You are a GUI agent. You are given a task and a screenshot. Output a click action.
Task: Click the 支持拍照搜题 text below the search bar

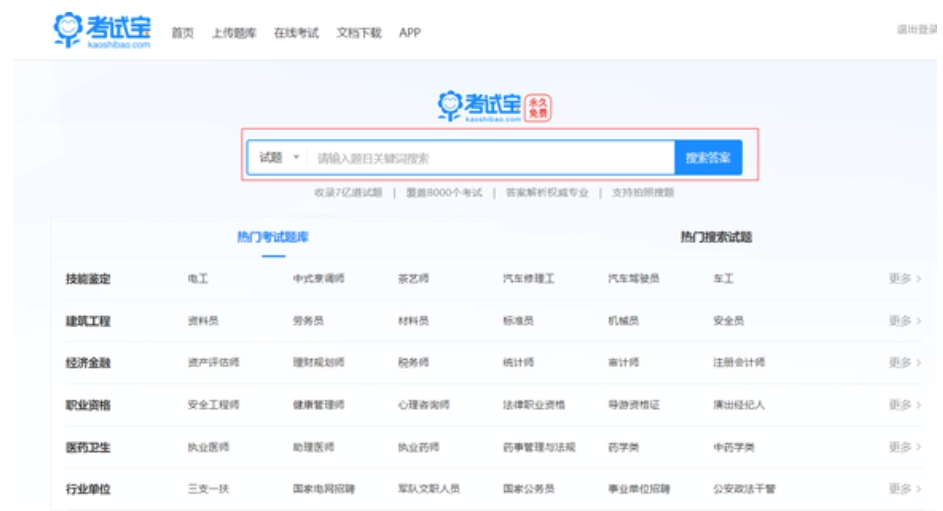pos(643,193)
